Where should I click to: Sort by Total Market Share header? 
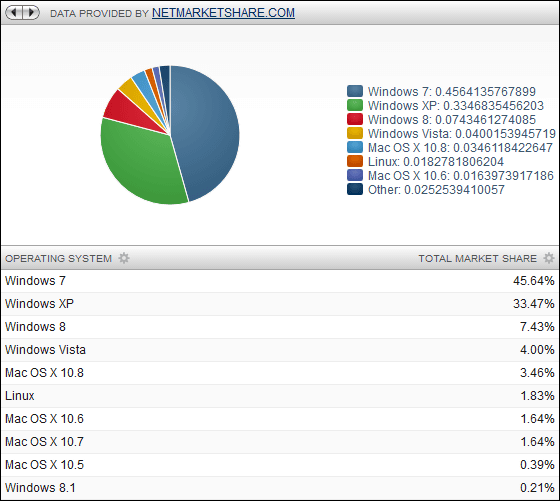click(478, 258)
